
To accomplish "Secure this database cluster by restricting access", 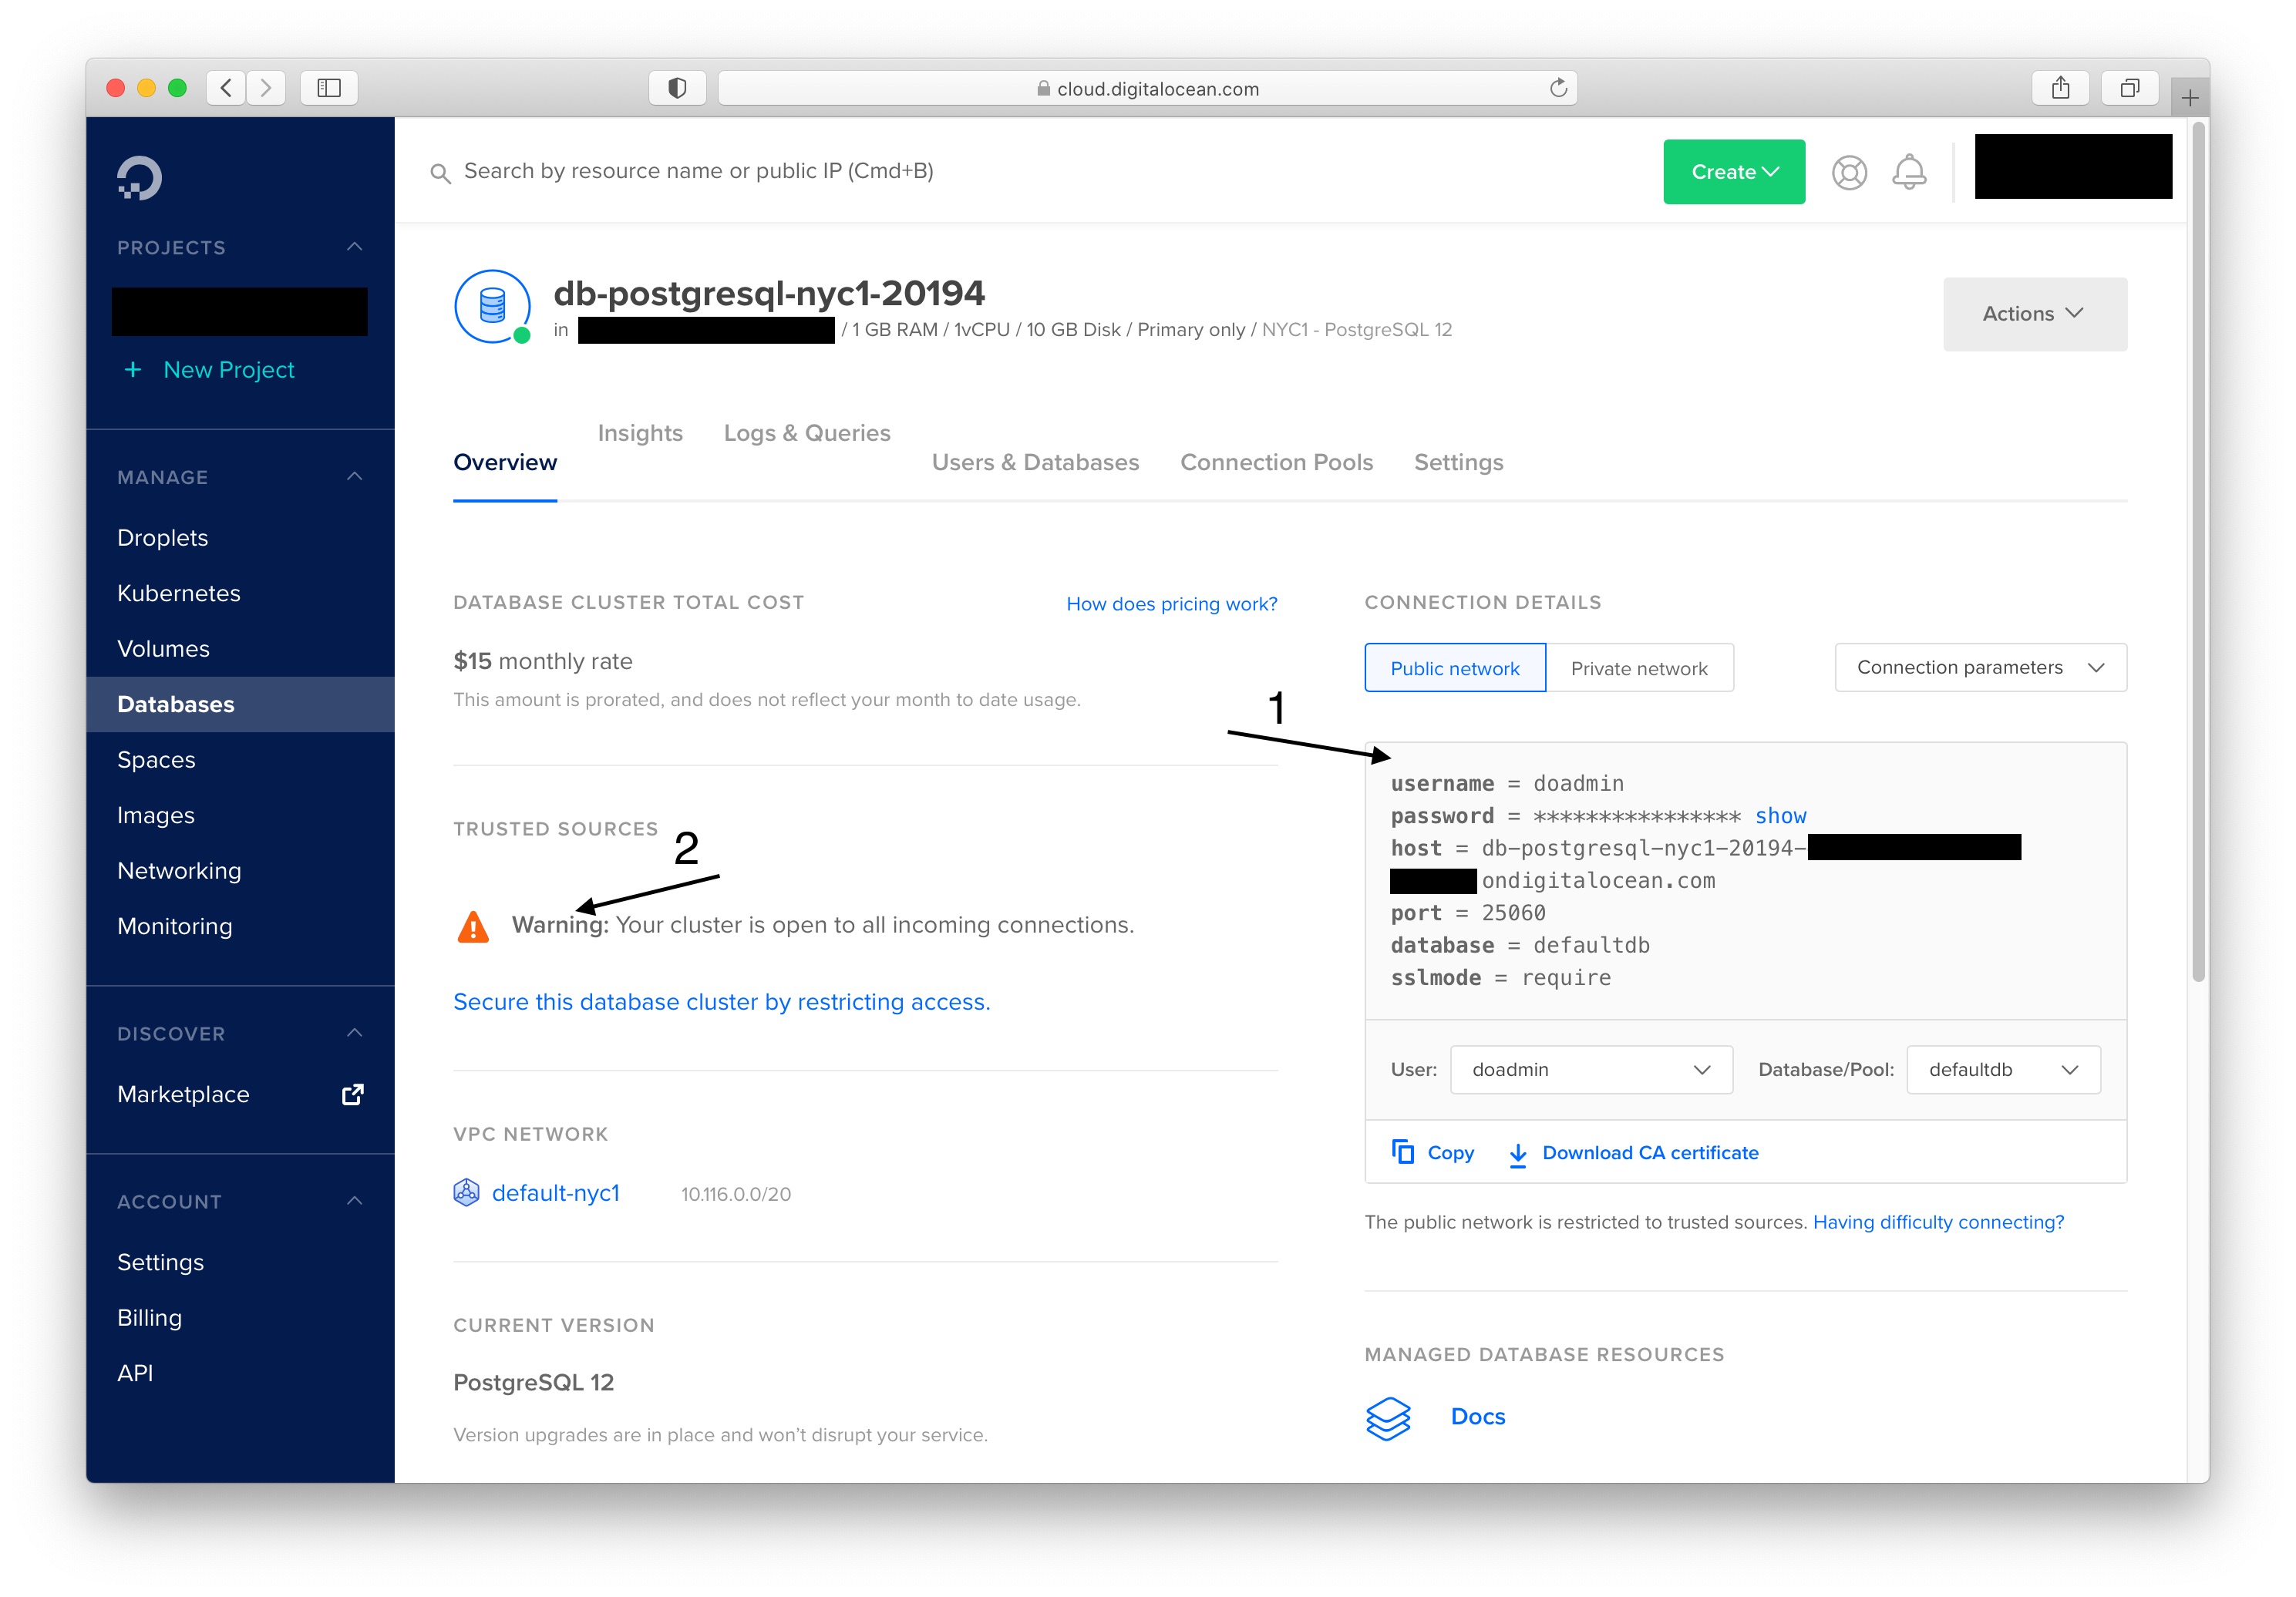I will coord(721,1001).
